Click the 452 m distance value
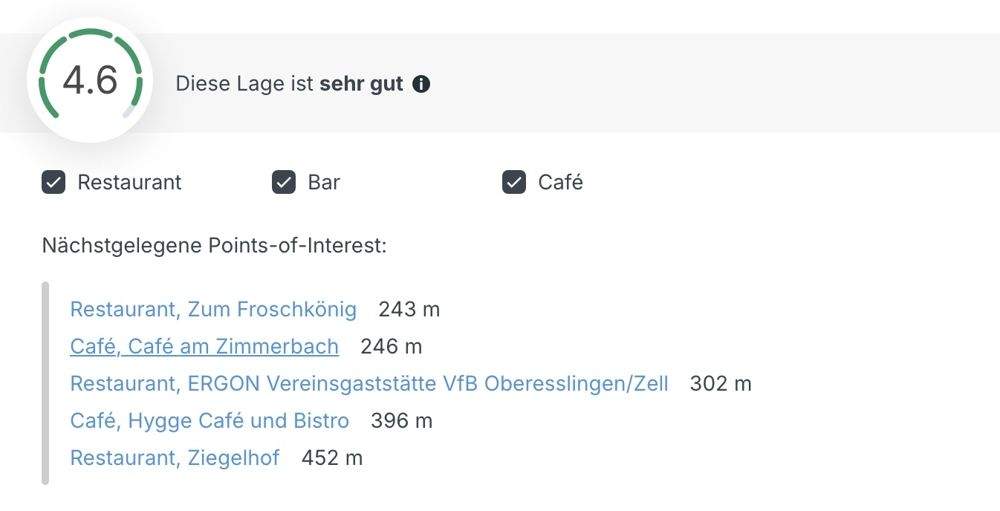The image size is (1000, 511). click(x=332, y=458)
